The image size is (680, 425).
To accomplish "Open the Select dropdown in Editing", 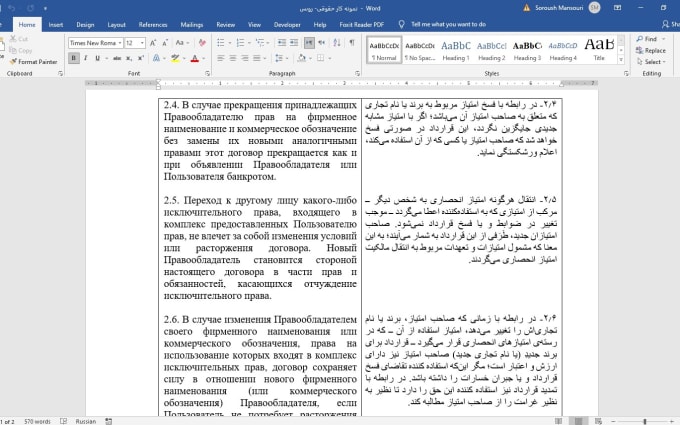I will 651,62.
